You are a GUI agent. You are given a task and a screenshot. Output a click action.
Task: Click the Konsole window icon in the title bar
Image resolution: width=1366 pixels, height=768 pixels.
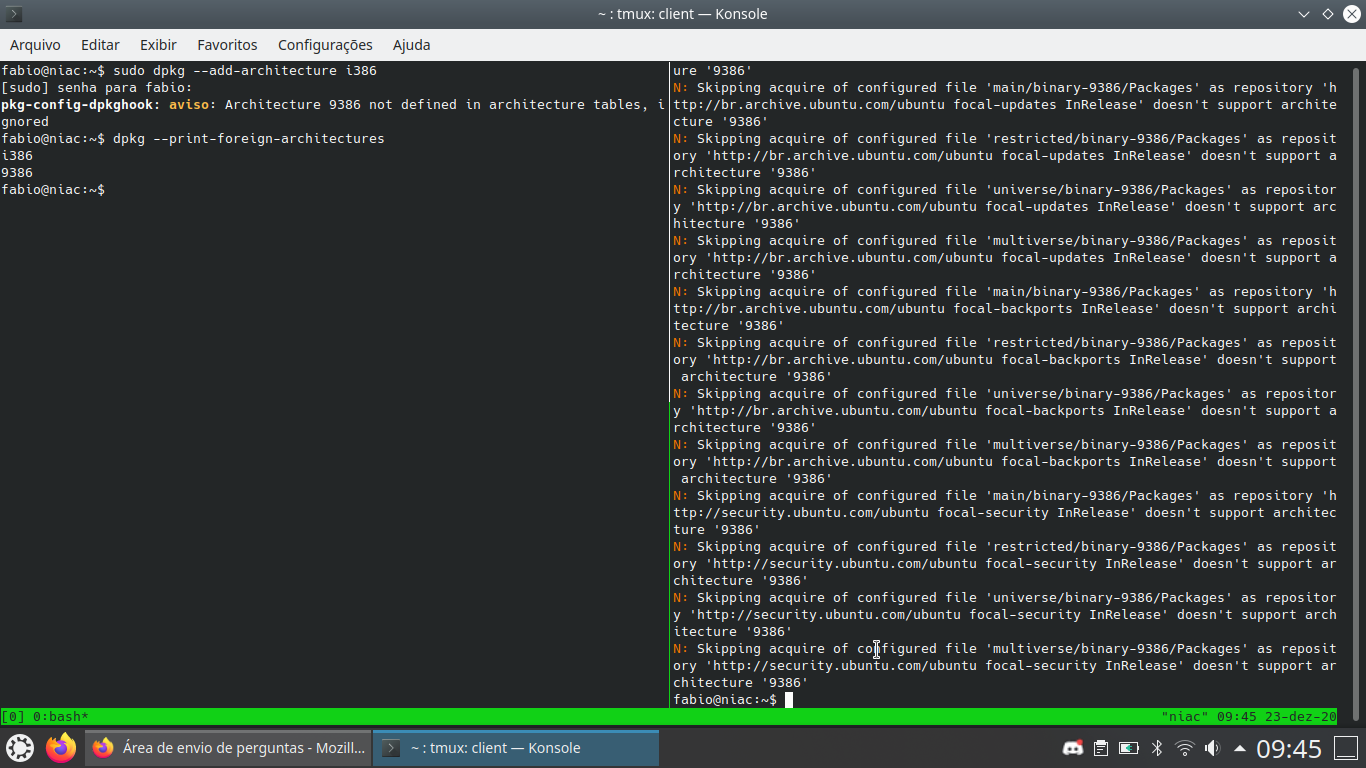pyautogui.click(x=14, y=14)
